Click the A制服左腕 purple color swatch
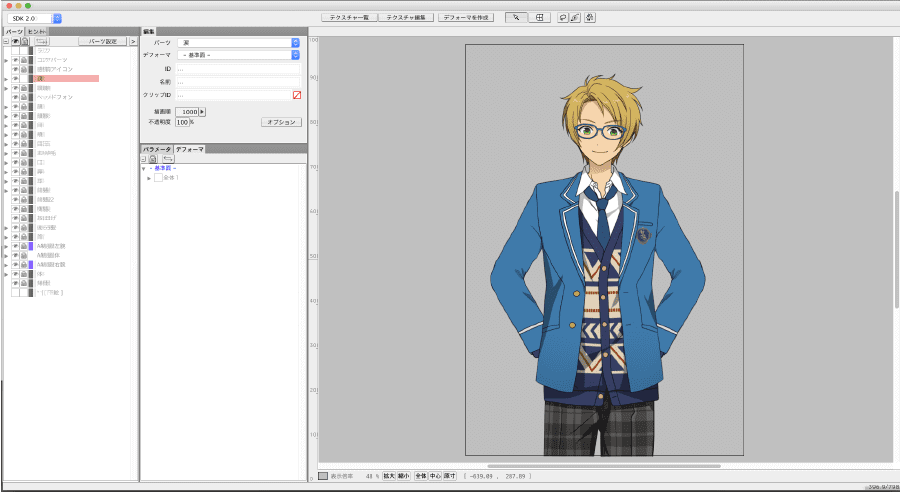900x492 pixels. tap(31, 246)
